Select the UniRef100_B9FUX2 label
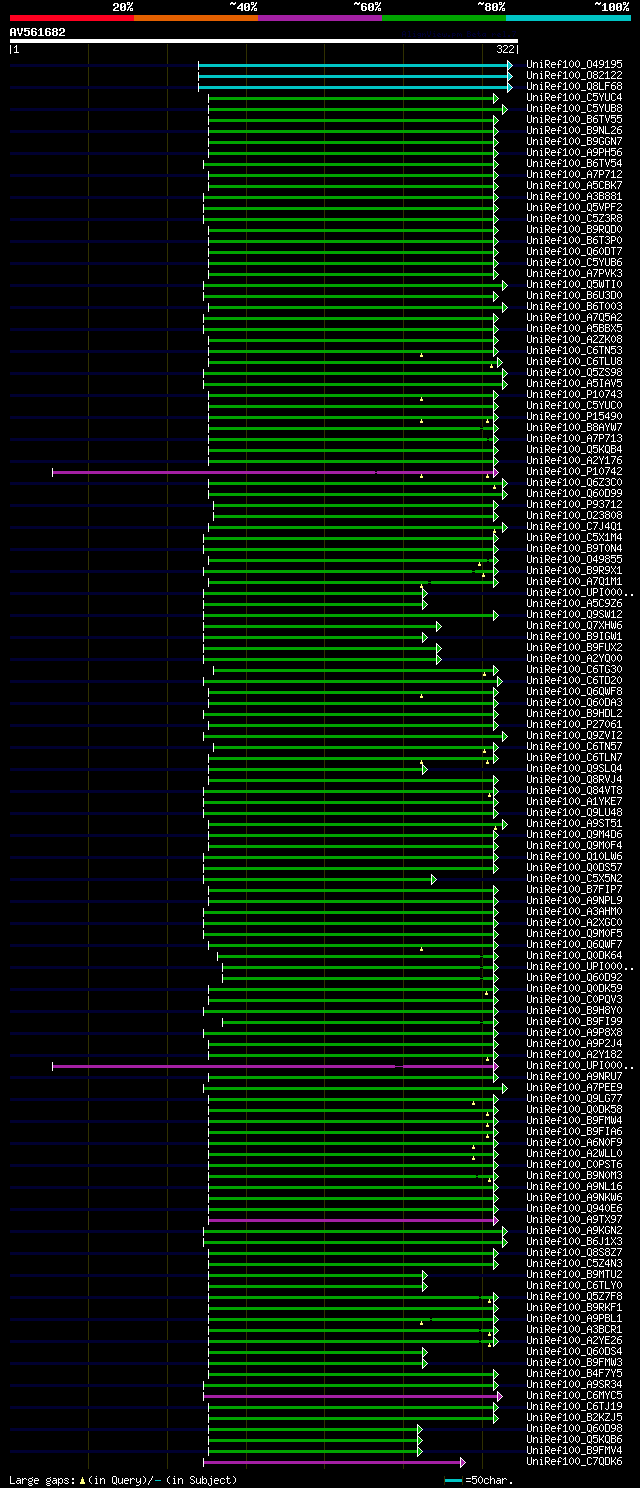The width and height of the screenshot is (640, 1488). 575,647
